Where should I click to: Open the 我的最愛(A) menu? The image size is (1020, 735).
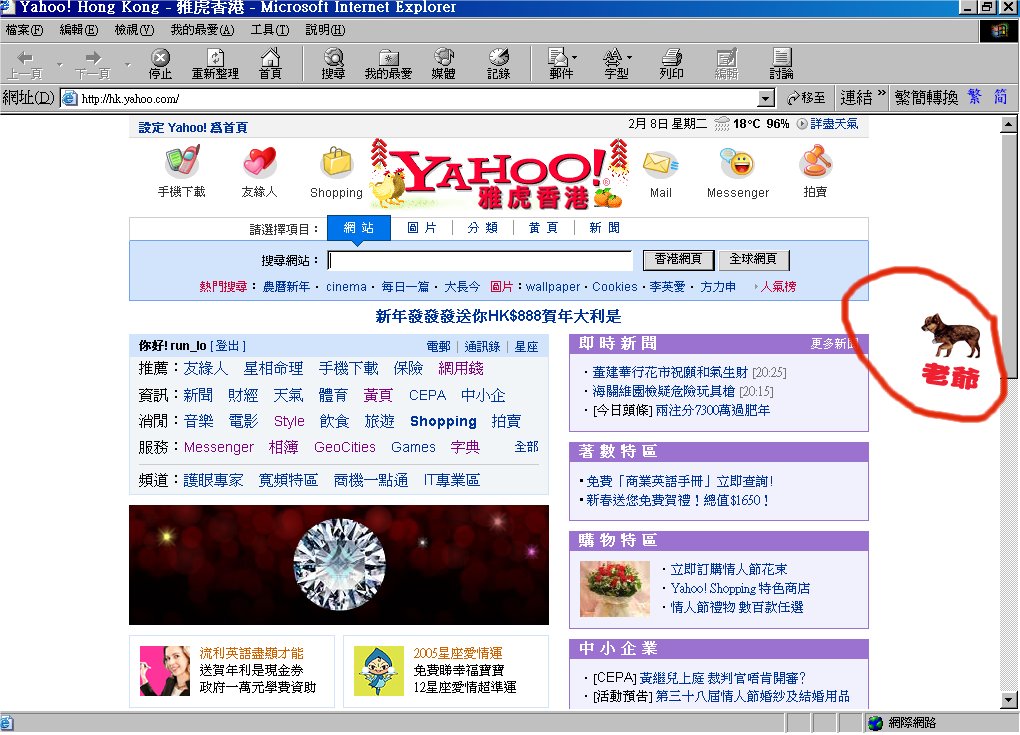pos(202,30)
